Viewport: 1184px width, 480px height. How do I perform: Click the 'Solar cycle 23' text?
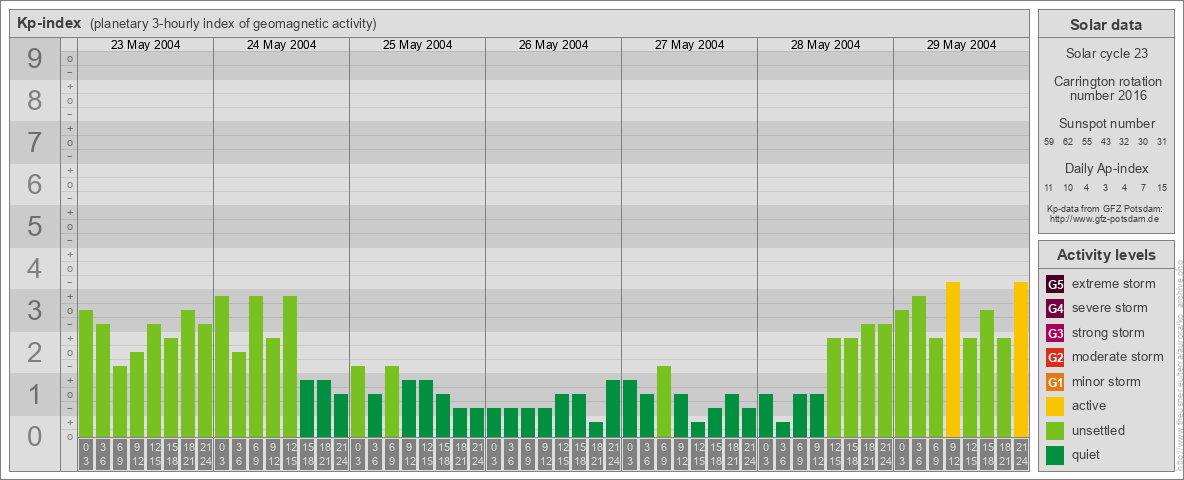[x=1106, y=54]
